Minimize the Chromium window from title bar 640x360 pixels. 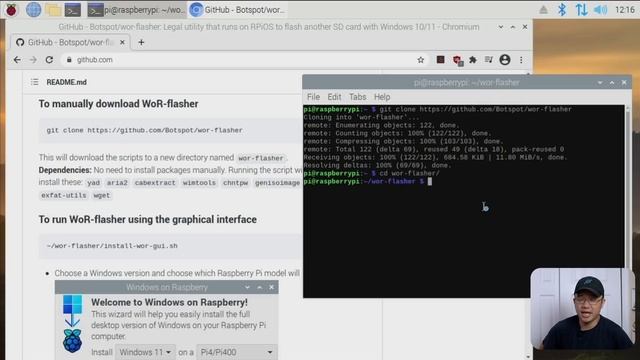[x=500, y=27]
